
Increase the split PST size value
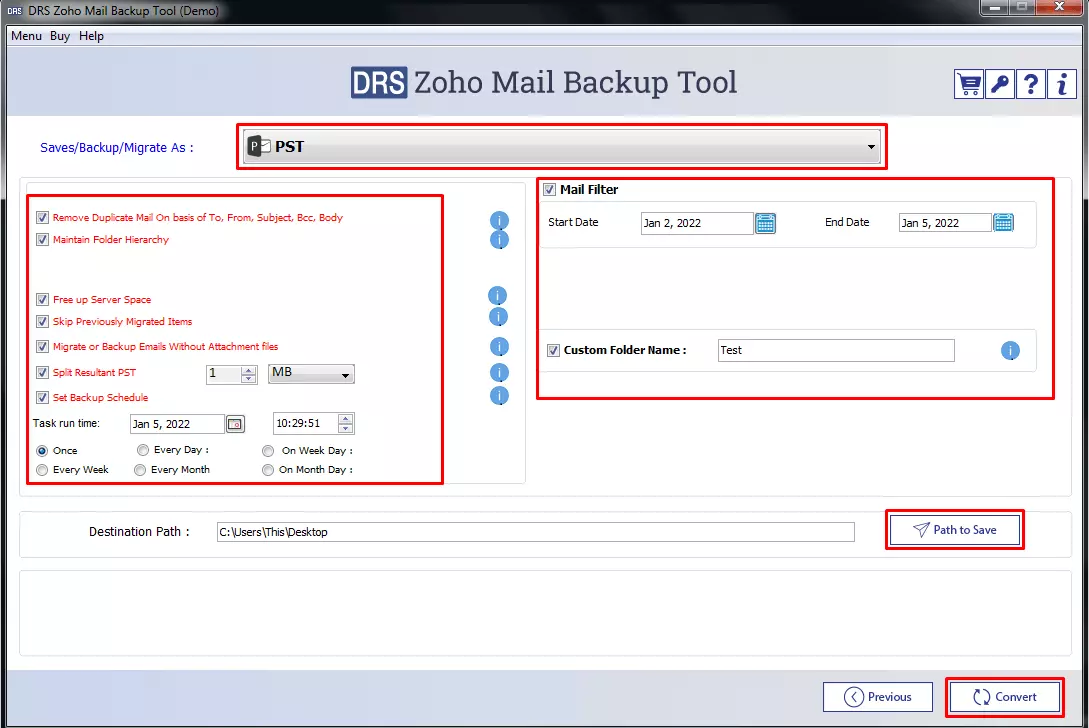point(249,370)
